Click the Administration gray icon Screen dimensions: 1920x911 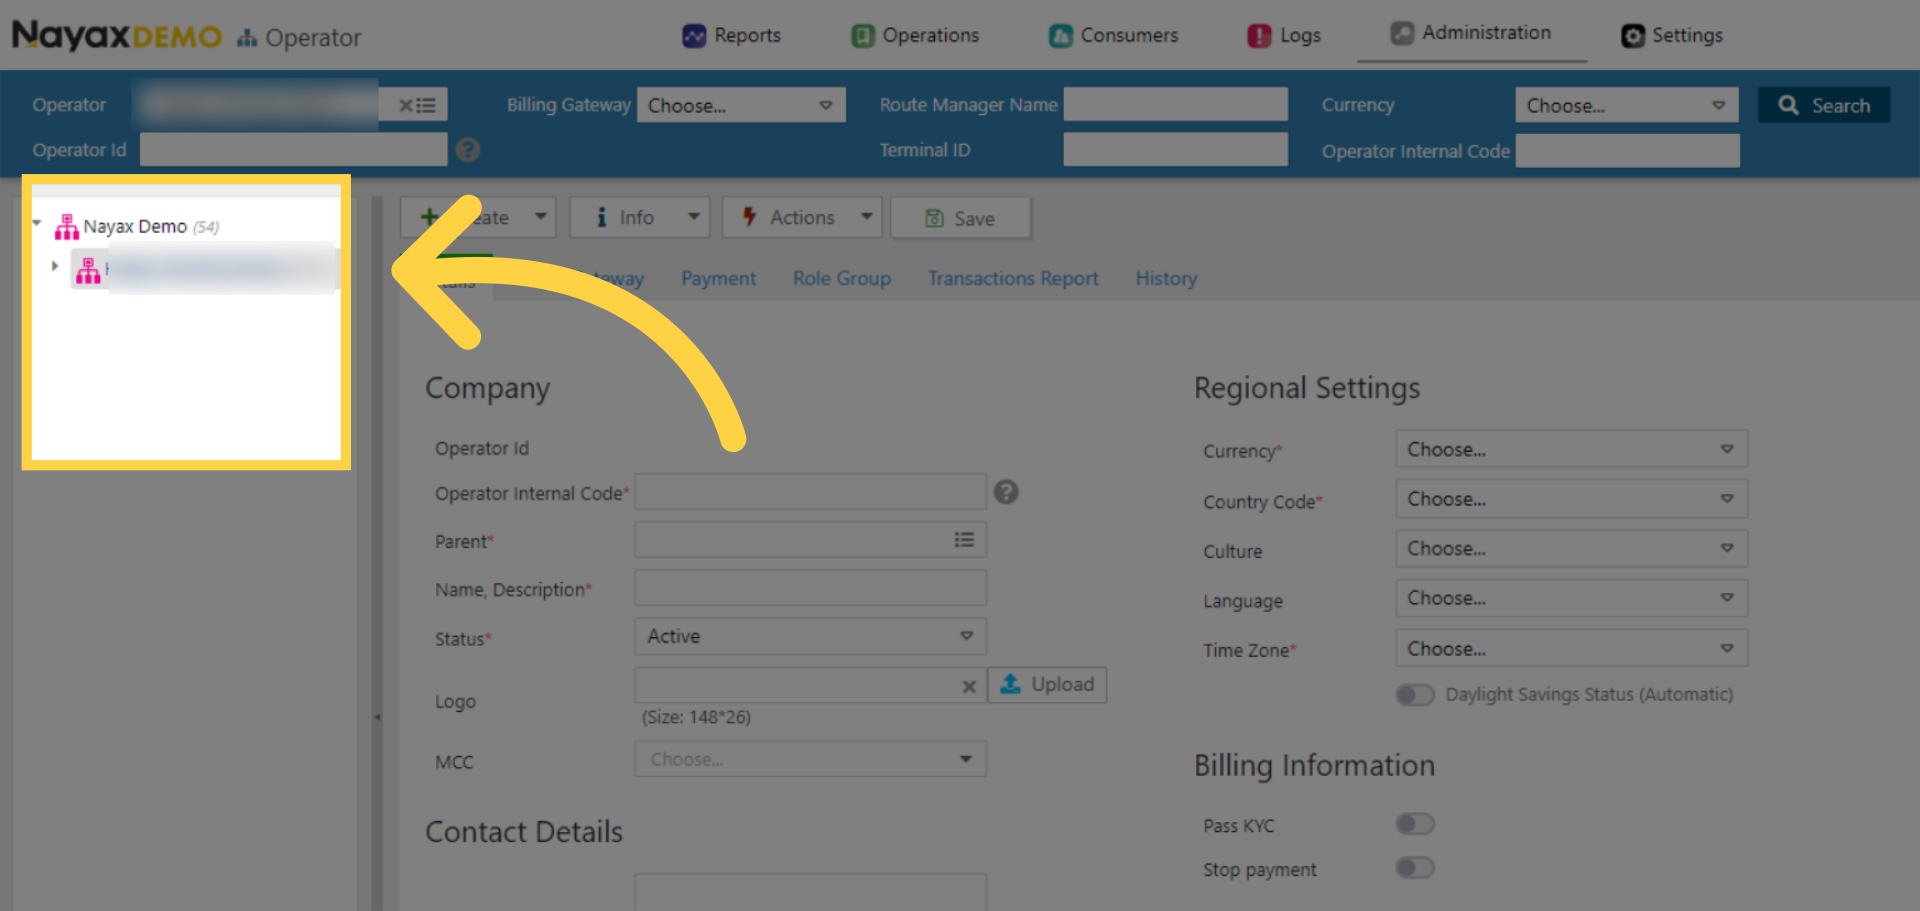click(1402, 33)
